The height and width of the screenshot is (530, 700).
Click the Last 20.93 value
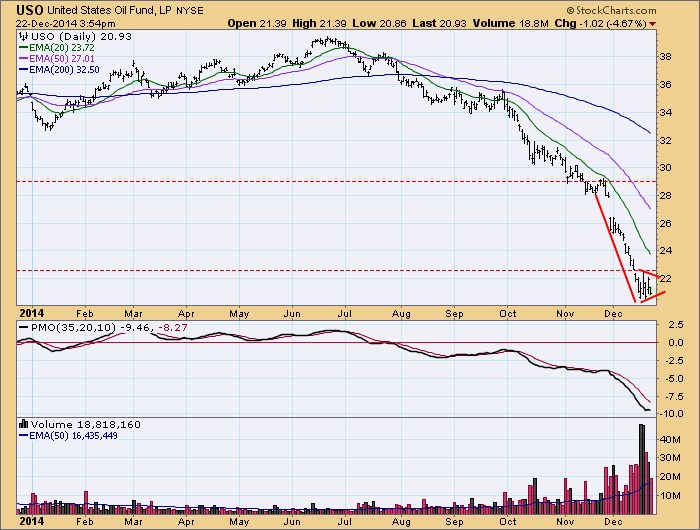click(x=439, y=23)
